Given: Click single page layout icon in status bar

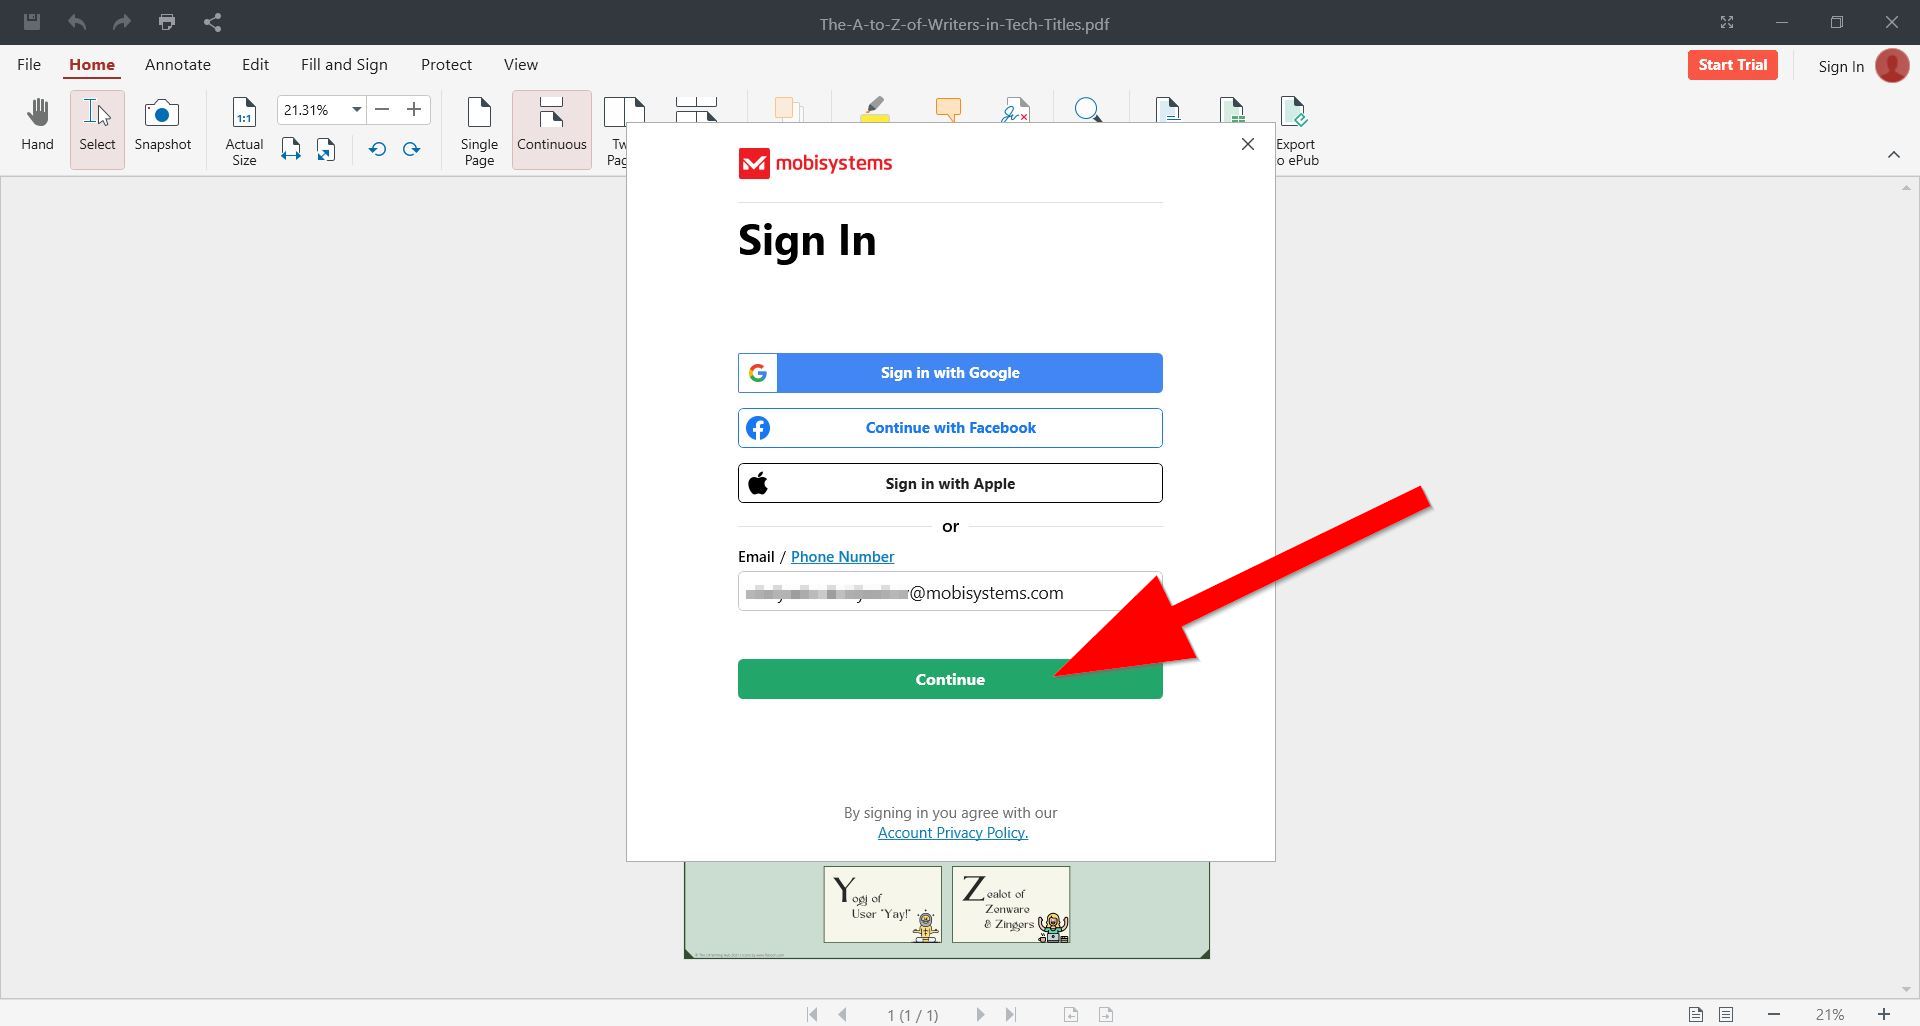Looking at the screenshot, I should coord(1696,1014).
